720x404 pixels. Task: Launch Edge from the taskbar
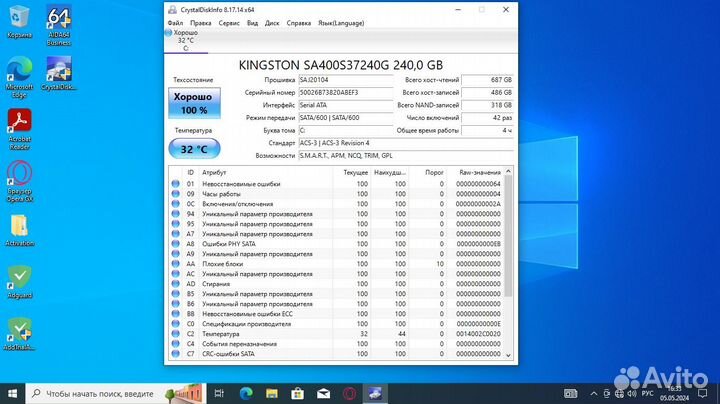[x=246, y=393]
